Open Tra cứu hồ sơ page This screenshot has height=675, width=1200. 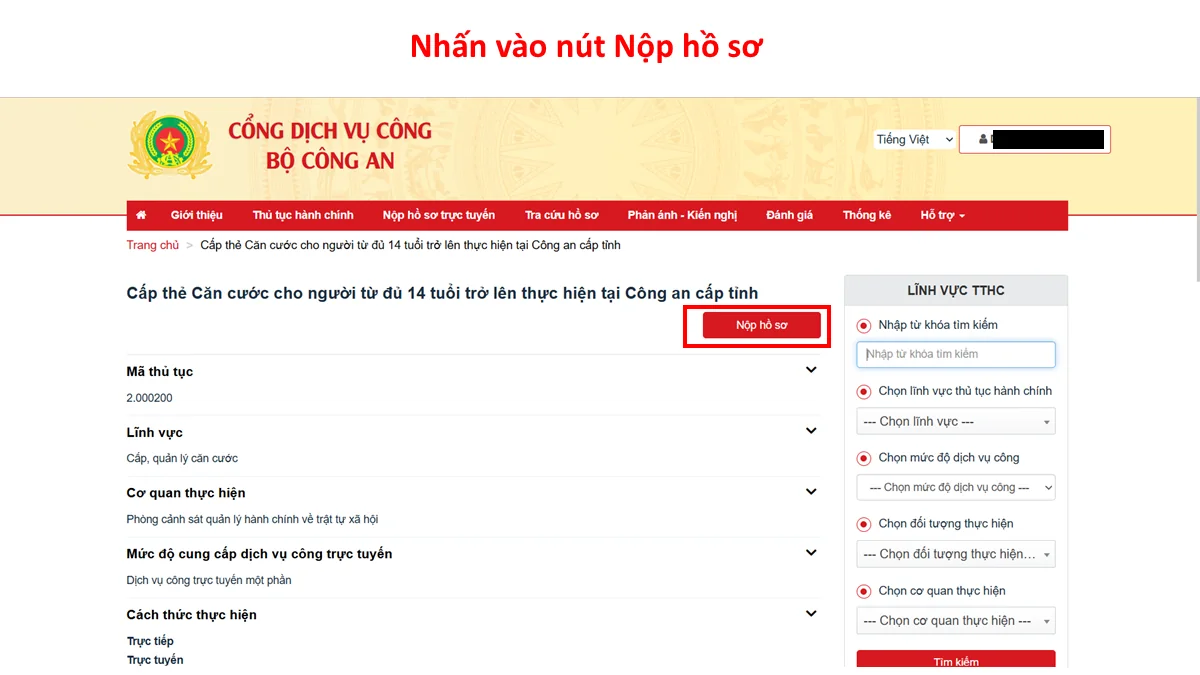point(561,215)
